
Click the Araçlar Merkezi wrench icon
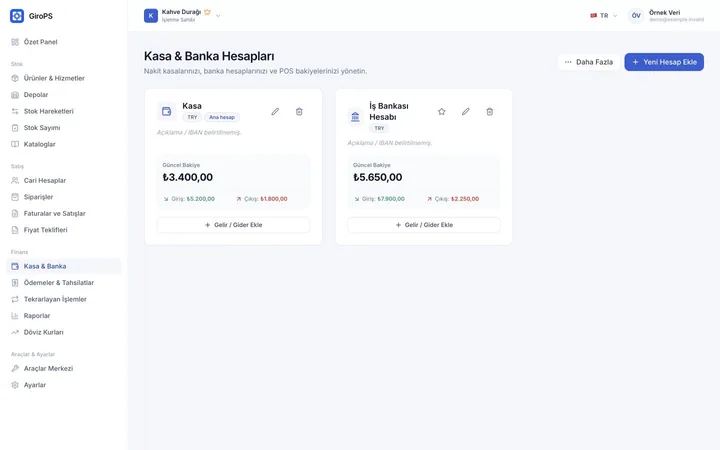(15, 369)
